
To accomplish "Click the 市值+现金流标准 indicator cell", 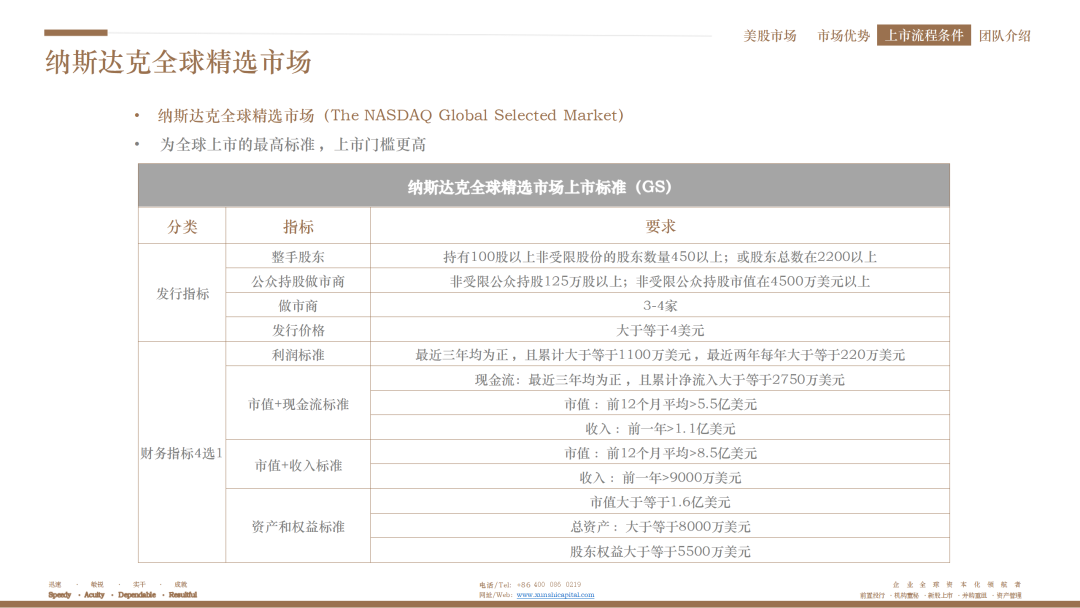I will [x=298, y=403].
